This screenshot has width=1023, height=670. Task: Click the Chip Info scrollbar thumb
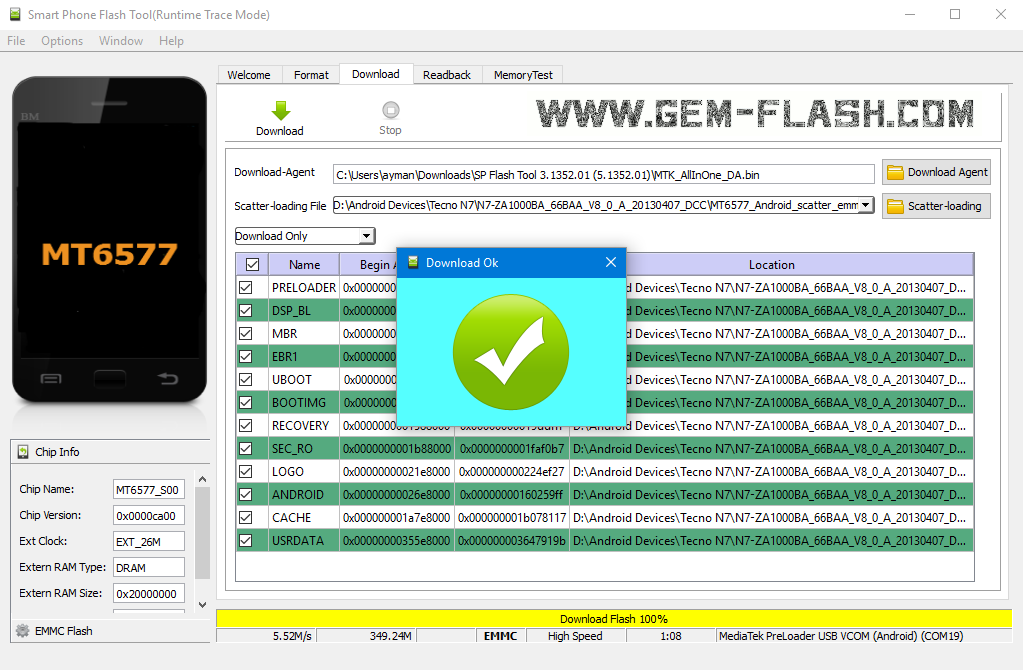202,533
